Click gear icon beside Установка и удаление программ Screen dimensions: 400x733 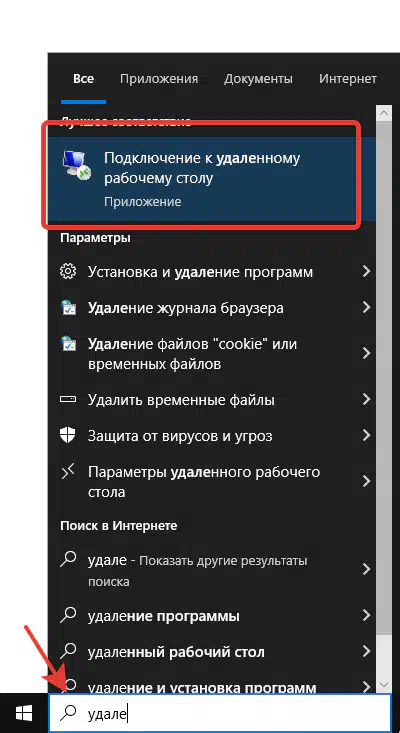[x=68, y=271]
